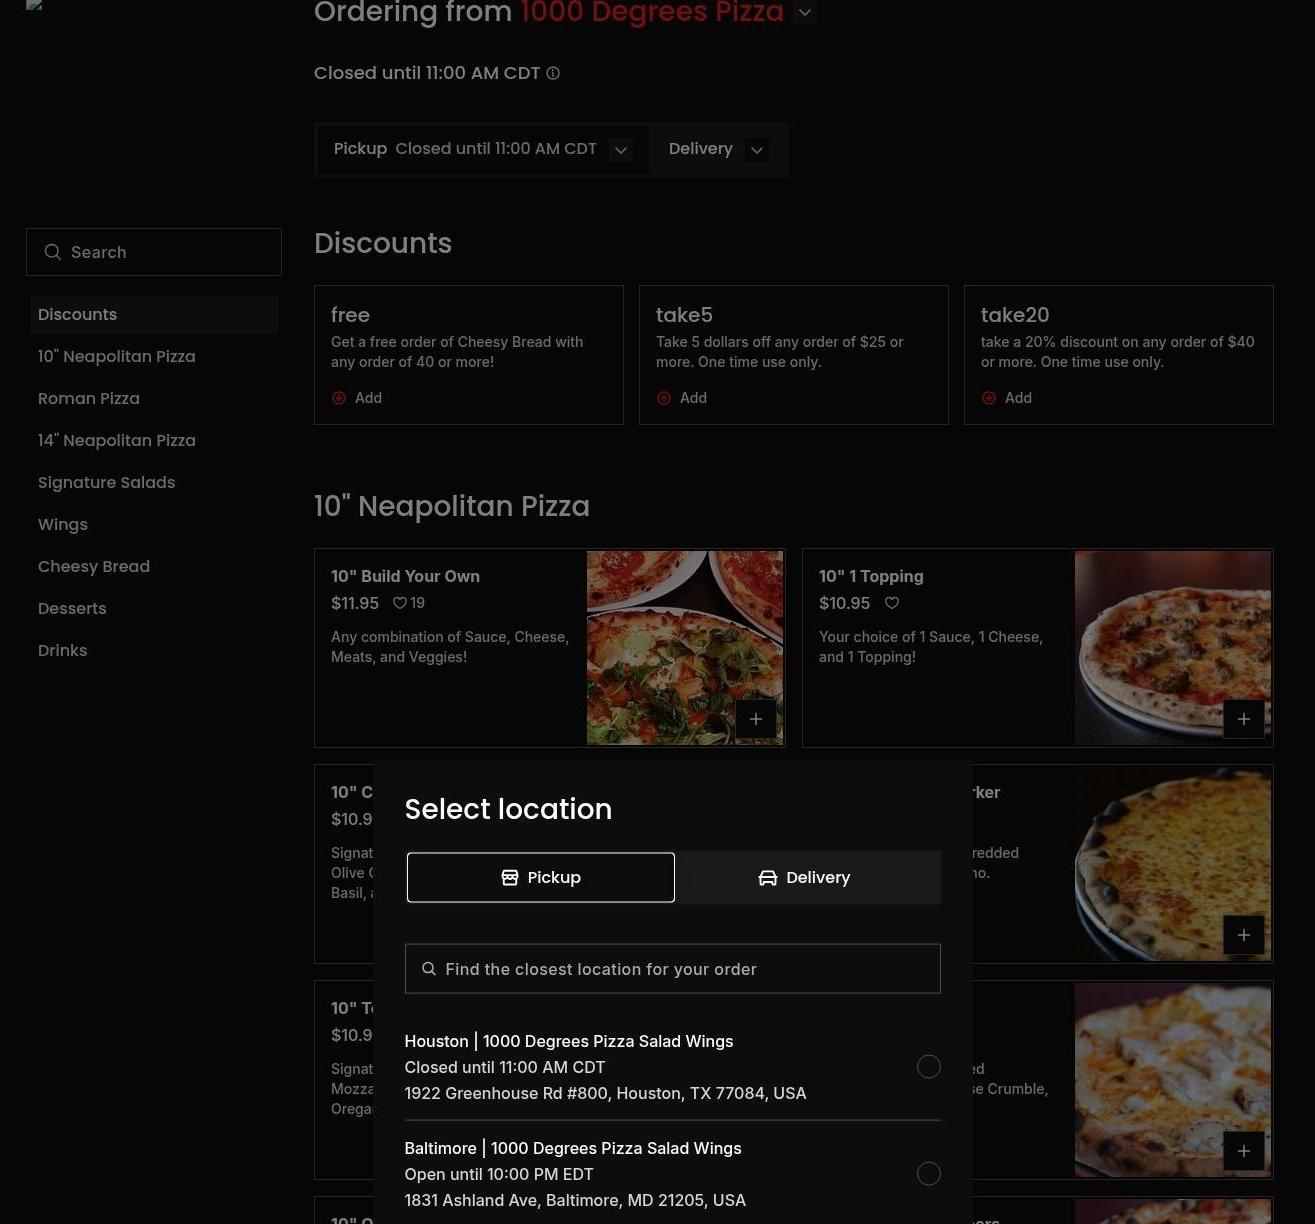This screenshot has height=1224, width=1315.
Task: Click the info icon beside closed hours
Action: coord(553,73)
